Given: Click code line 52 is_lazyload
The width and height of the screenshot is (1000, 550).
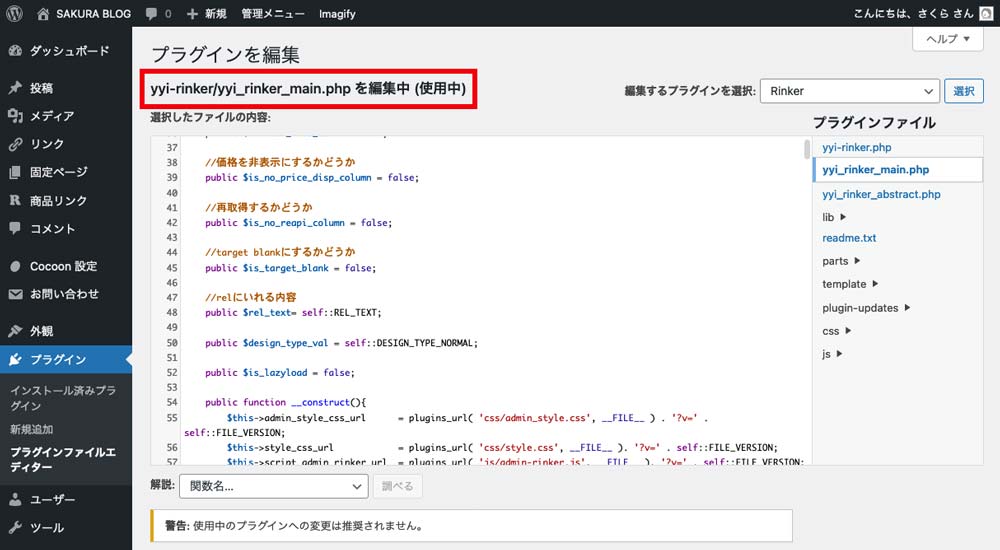Looking at the screenshot, I should click(280, 373).
